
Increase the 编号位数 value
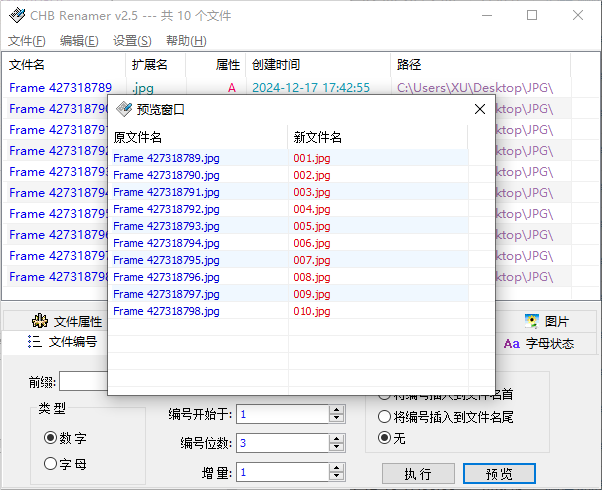tap(337, 439)
